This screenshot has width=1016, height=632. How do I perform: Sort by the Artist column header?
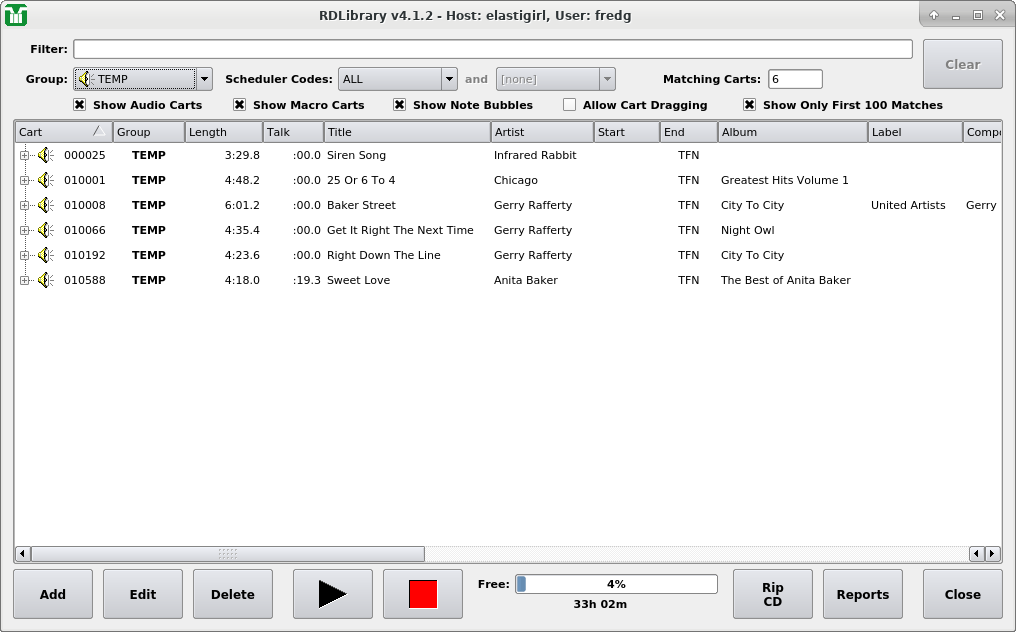coord(542,132)
